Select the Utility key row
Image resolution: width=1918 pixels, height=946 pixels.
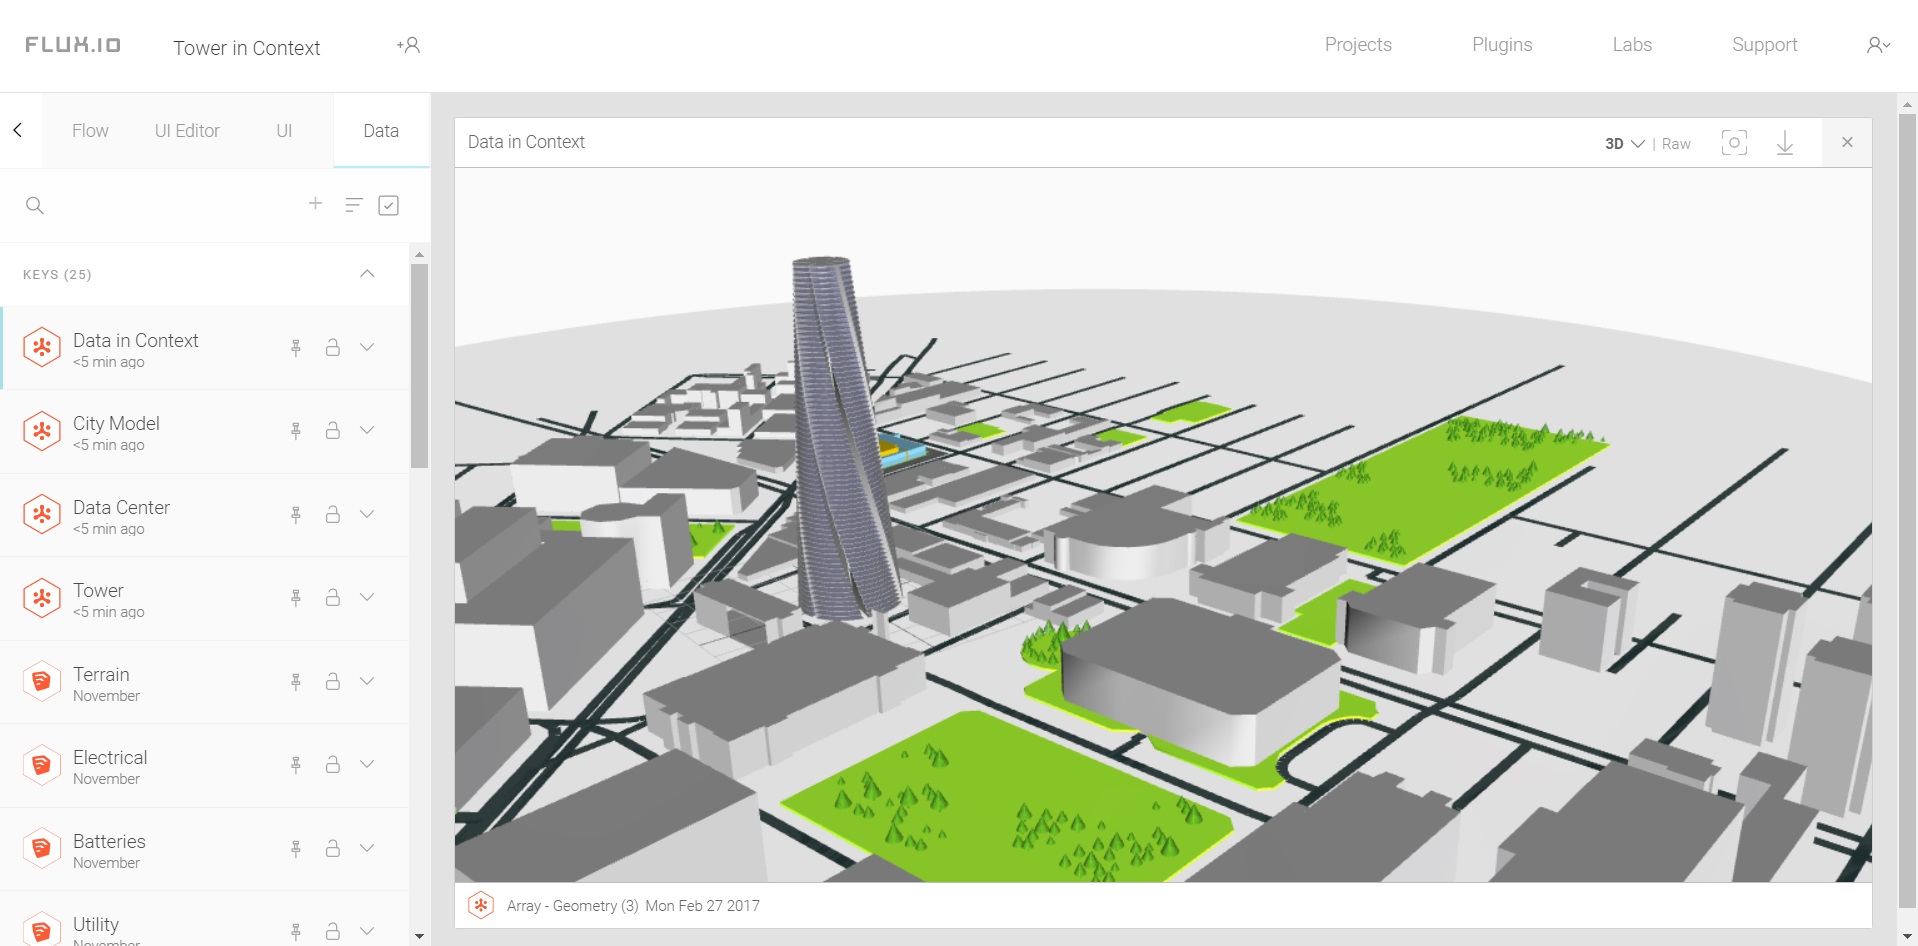point(205,918)
